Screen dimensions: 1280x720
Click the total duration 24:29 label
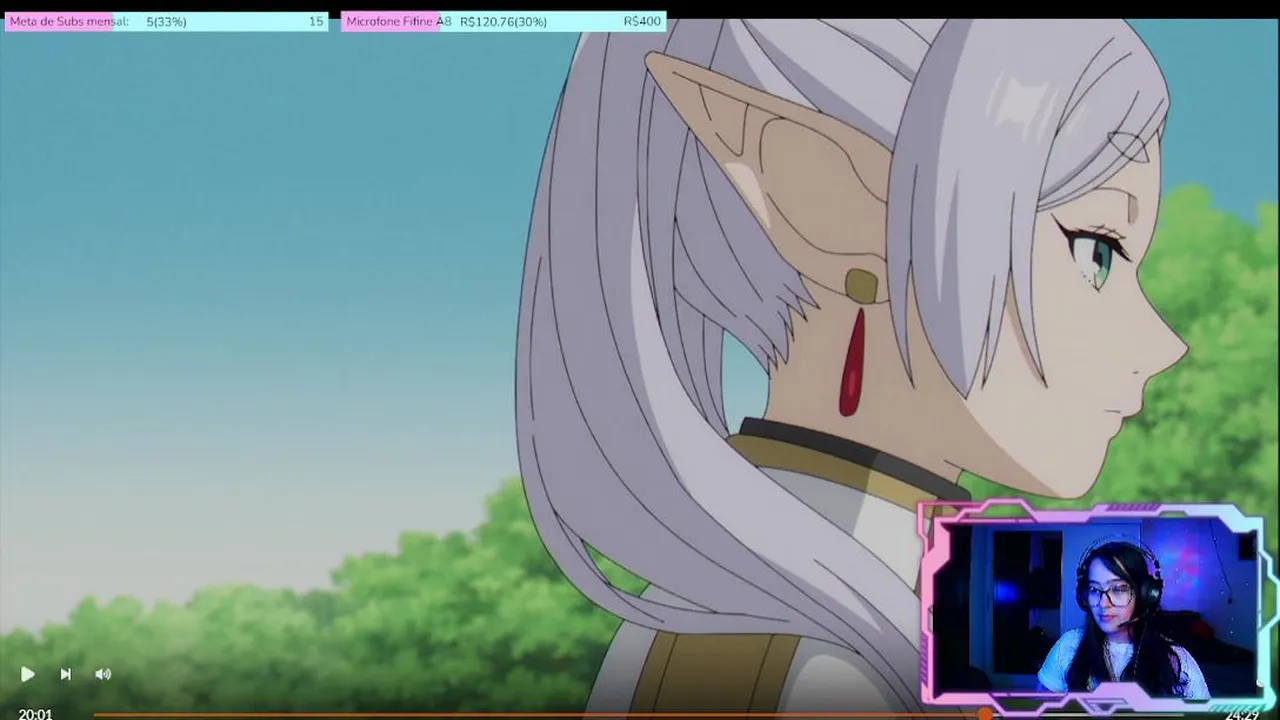[x=1242, y=714]
